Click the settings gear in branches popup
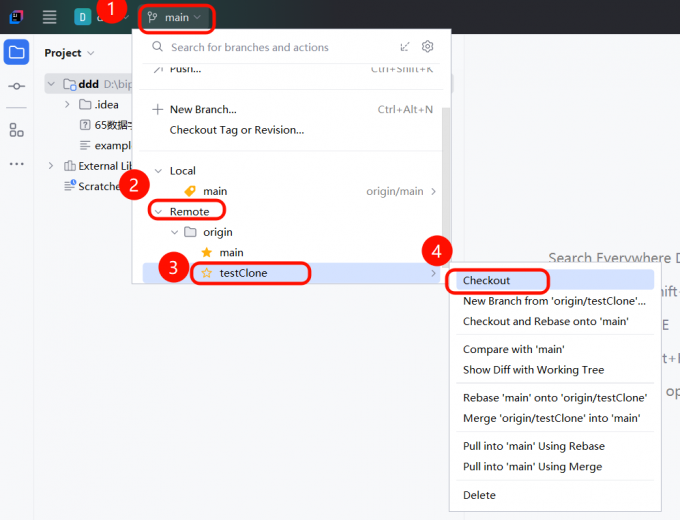 428,47
